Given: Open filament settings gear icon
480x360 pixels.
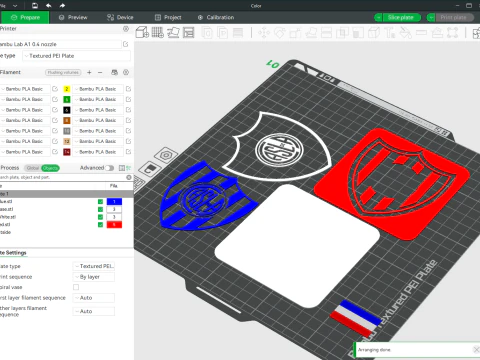Looking at the screenshot, I should point(126,72).
